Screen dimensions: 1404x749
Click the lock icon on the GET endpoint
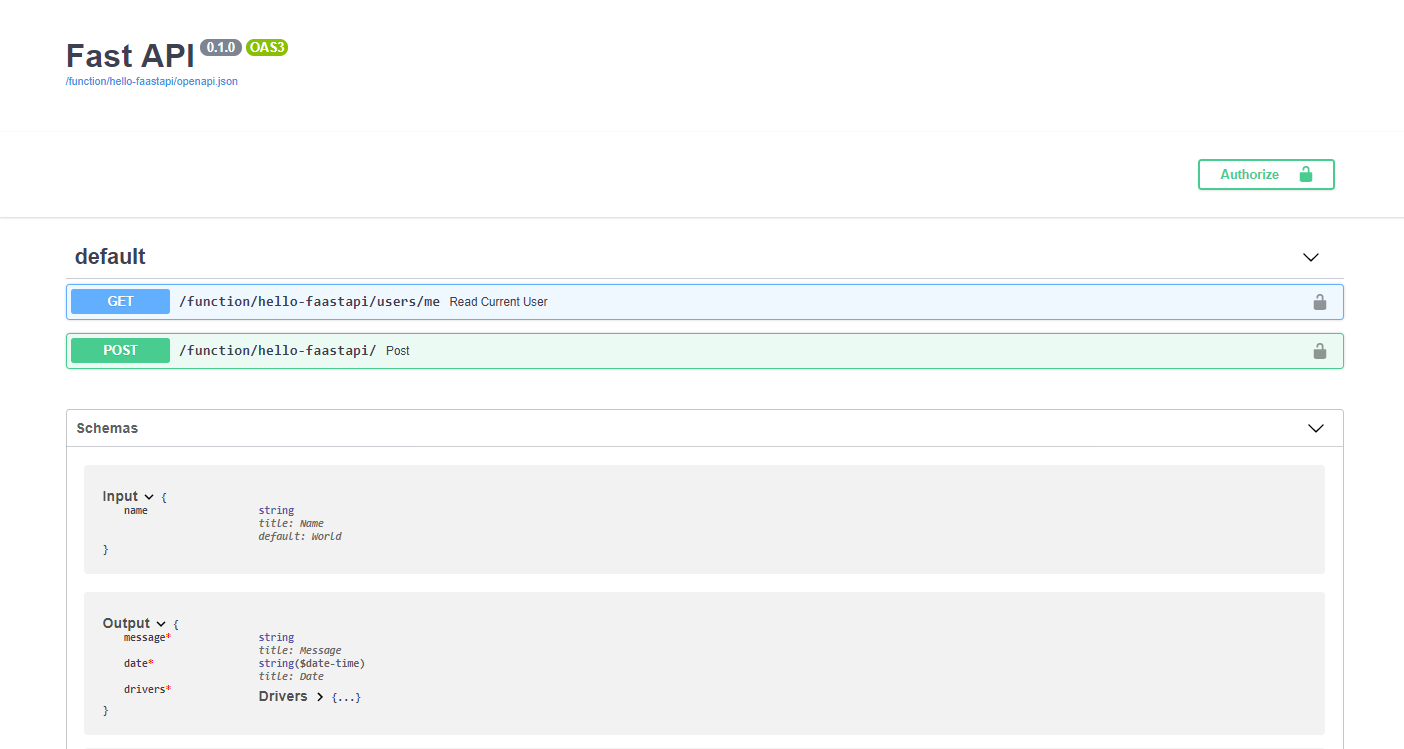click(x=1320, y=301)
